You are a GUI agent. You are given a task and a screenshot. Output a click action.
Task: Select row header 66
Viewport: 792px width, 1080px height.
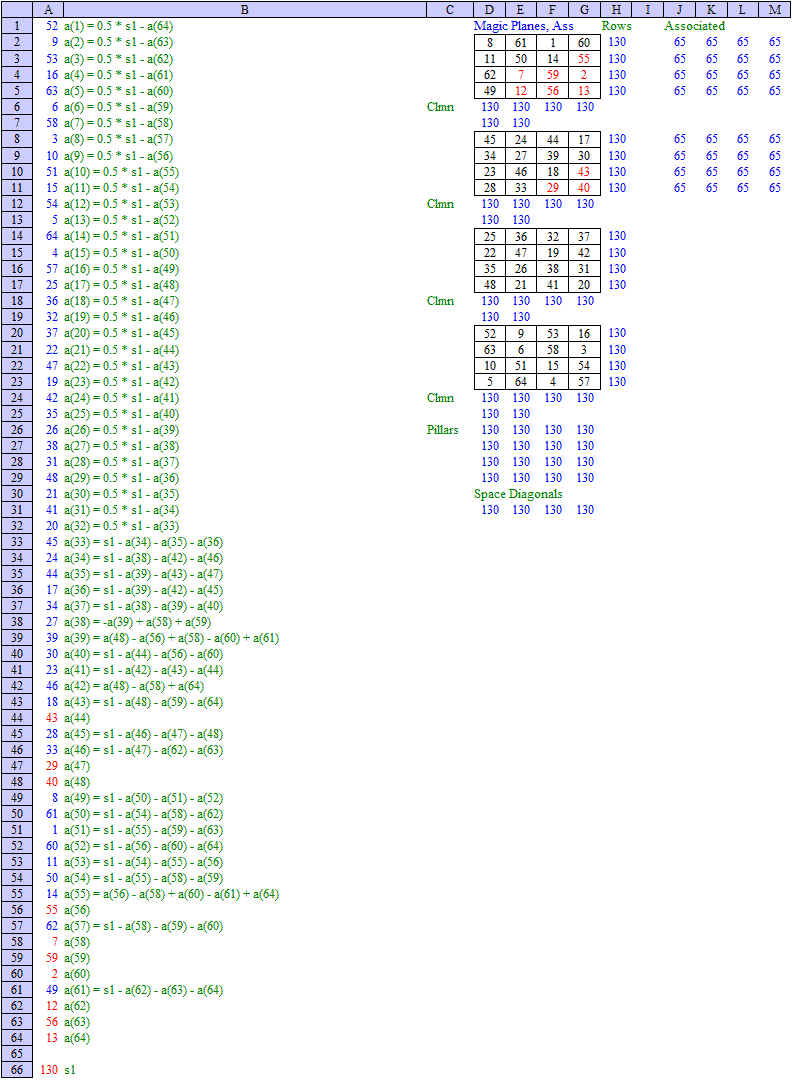[x=17, y=1070]
